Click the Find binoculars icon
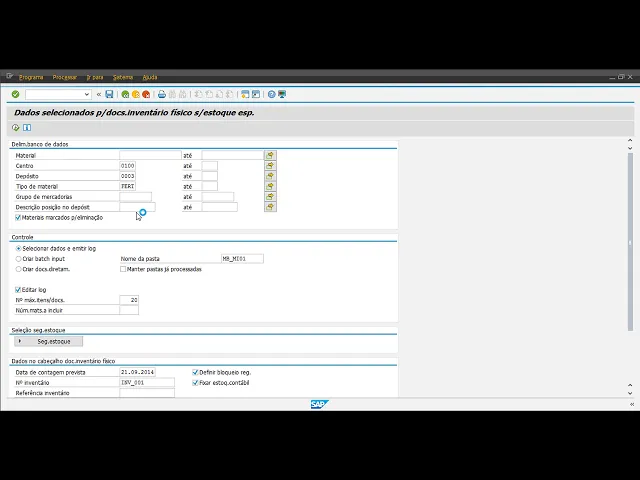The height and width of the screenshot is (480, 640). coord(172,94)
